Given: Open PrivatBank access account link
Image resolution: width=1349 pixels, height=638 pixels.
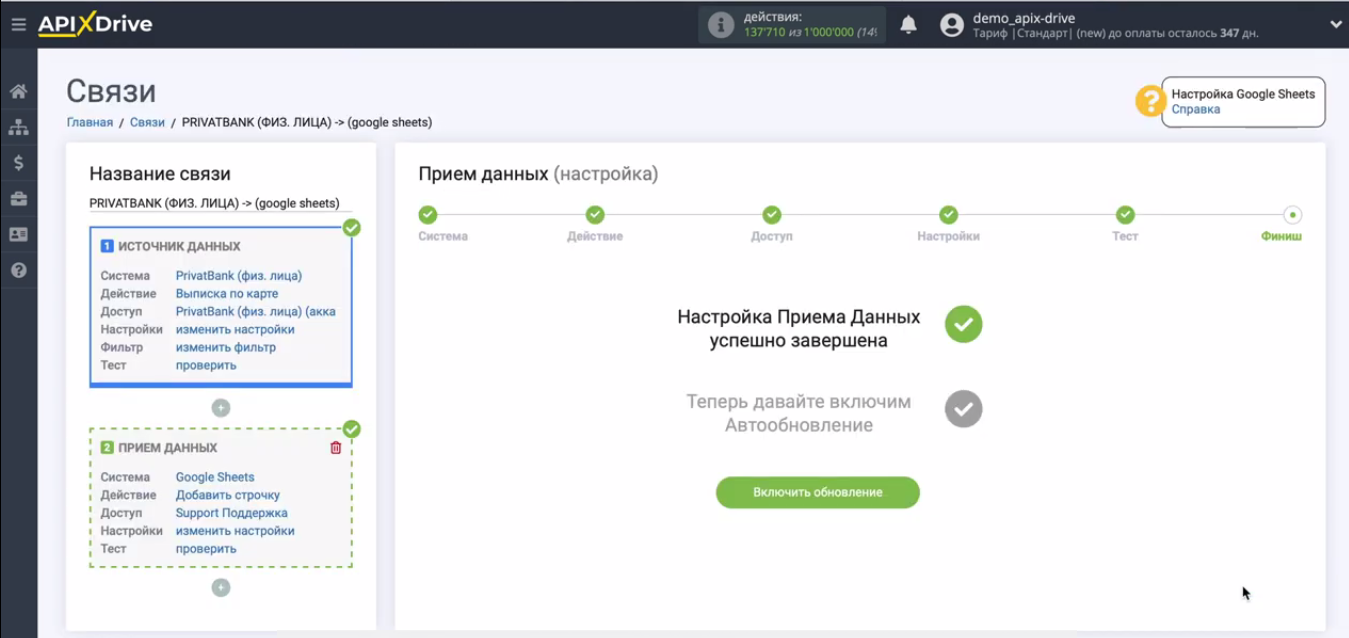Looking at the screenshot, I should pyautogui.click(x=256, y=312).
